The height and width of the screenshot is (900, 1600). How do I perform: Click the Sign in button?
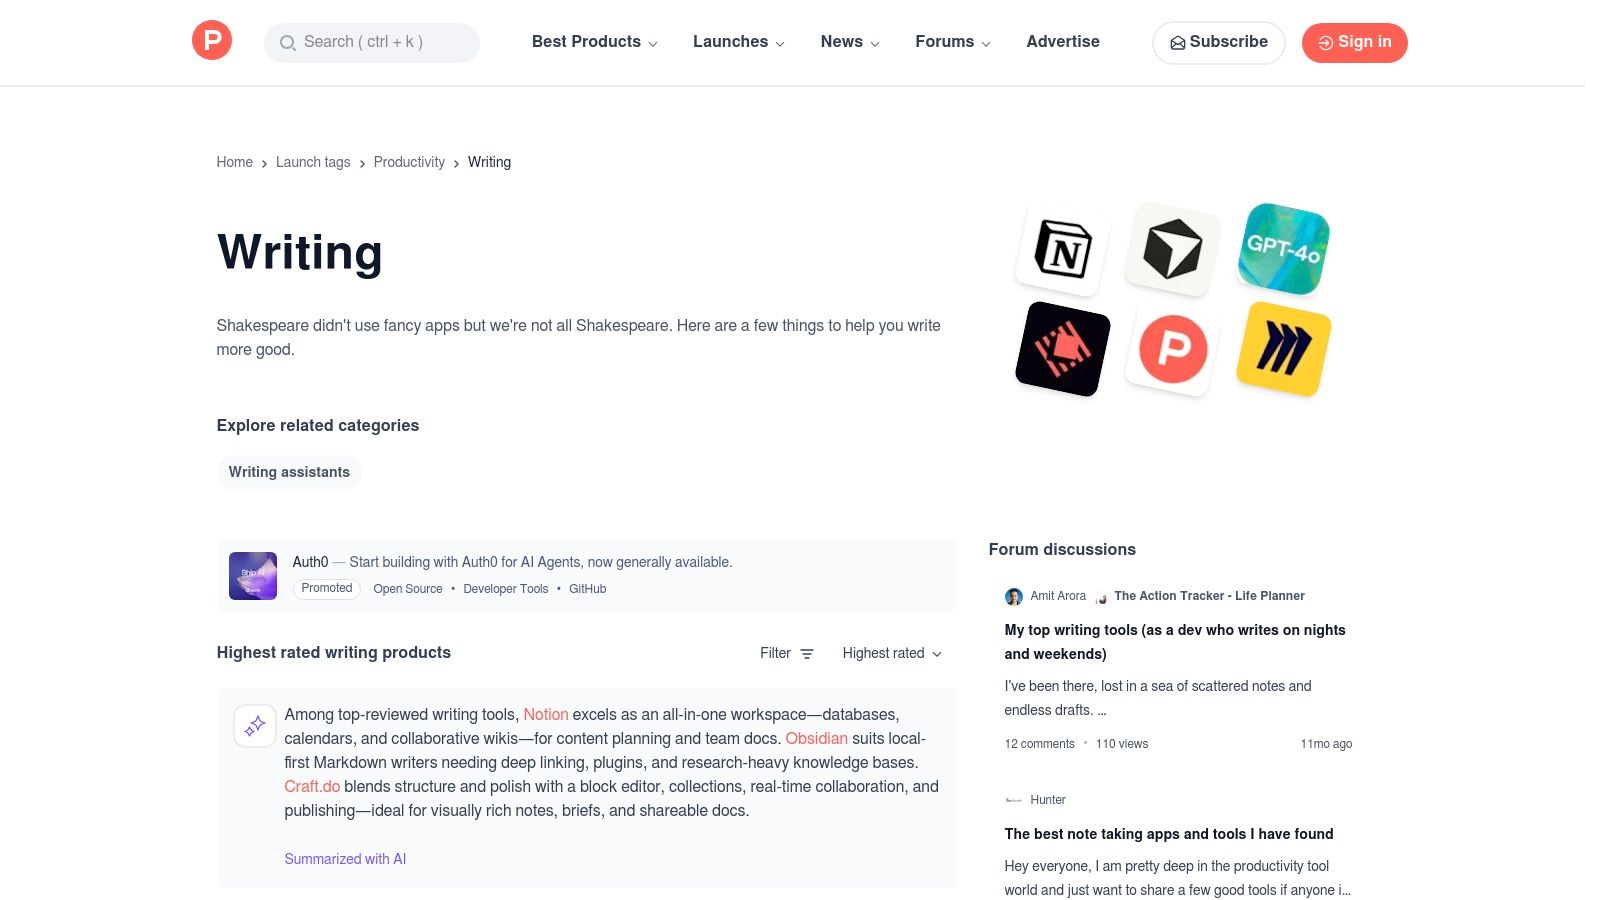tap(1354, 42)
